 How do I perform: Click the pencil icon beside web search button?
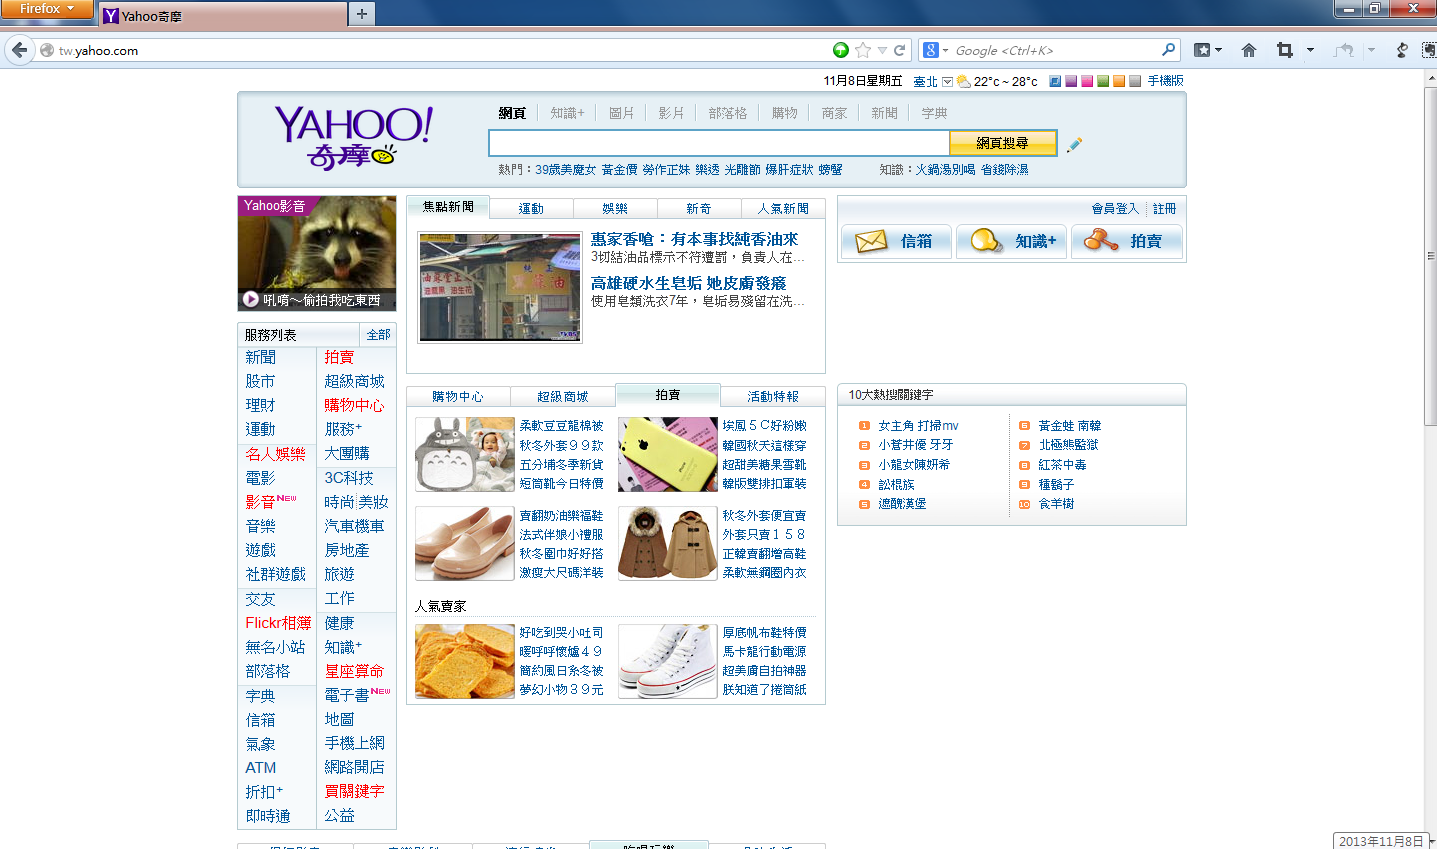pos(1074,144)
